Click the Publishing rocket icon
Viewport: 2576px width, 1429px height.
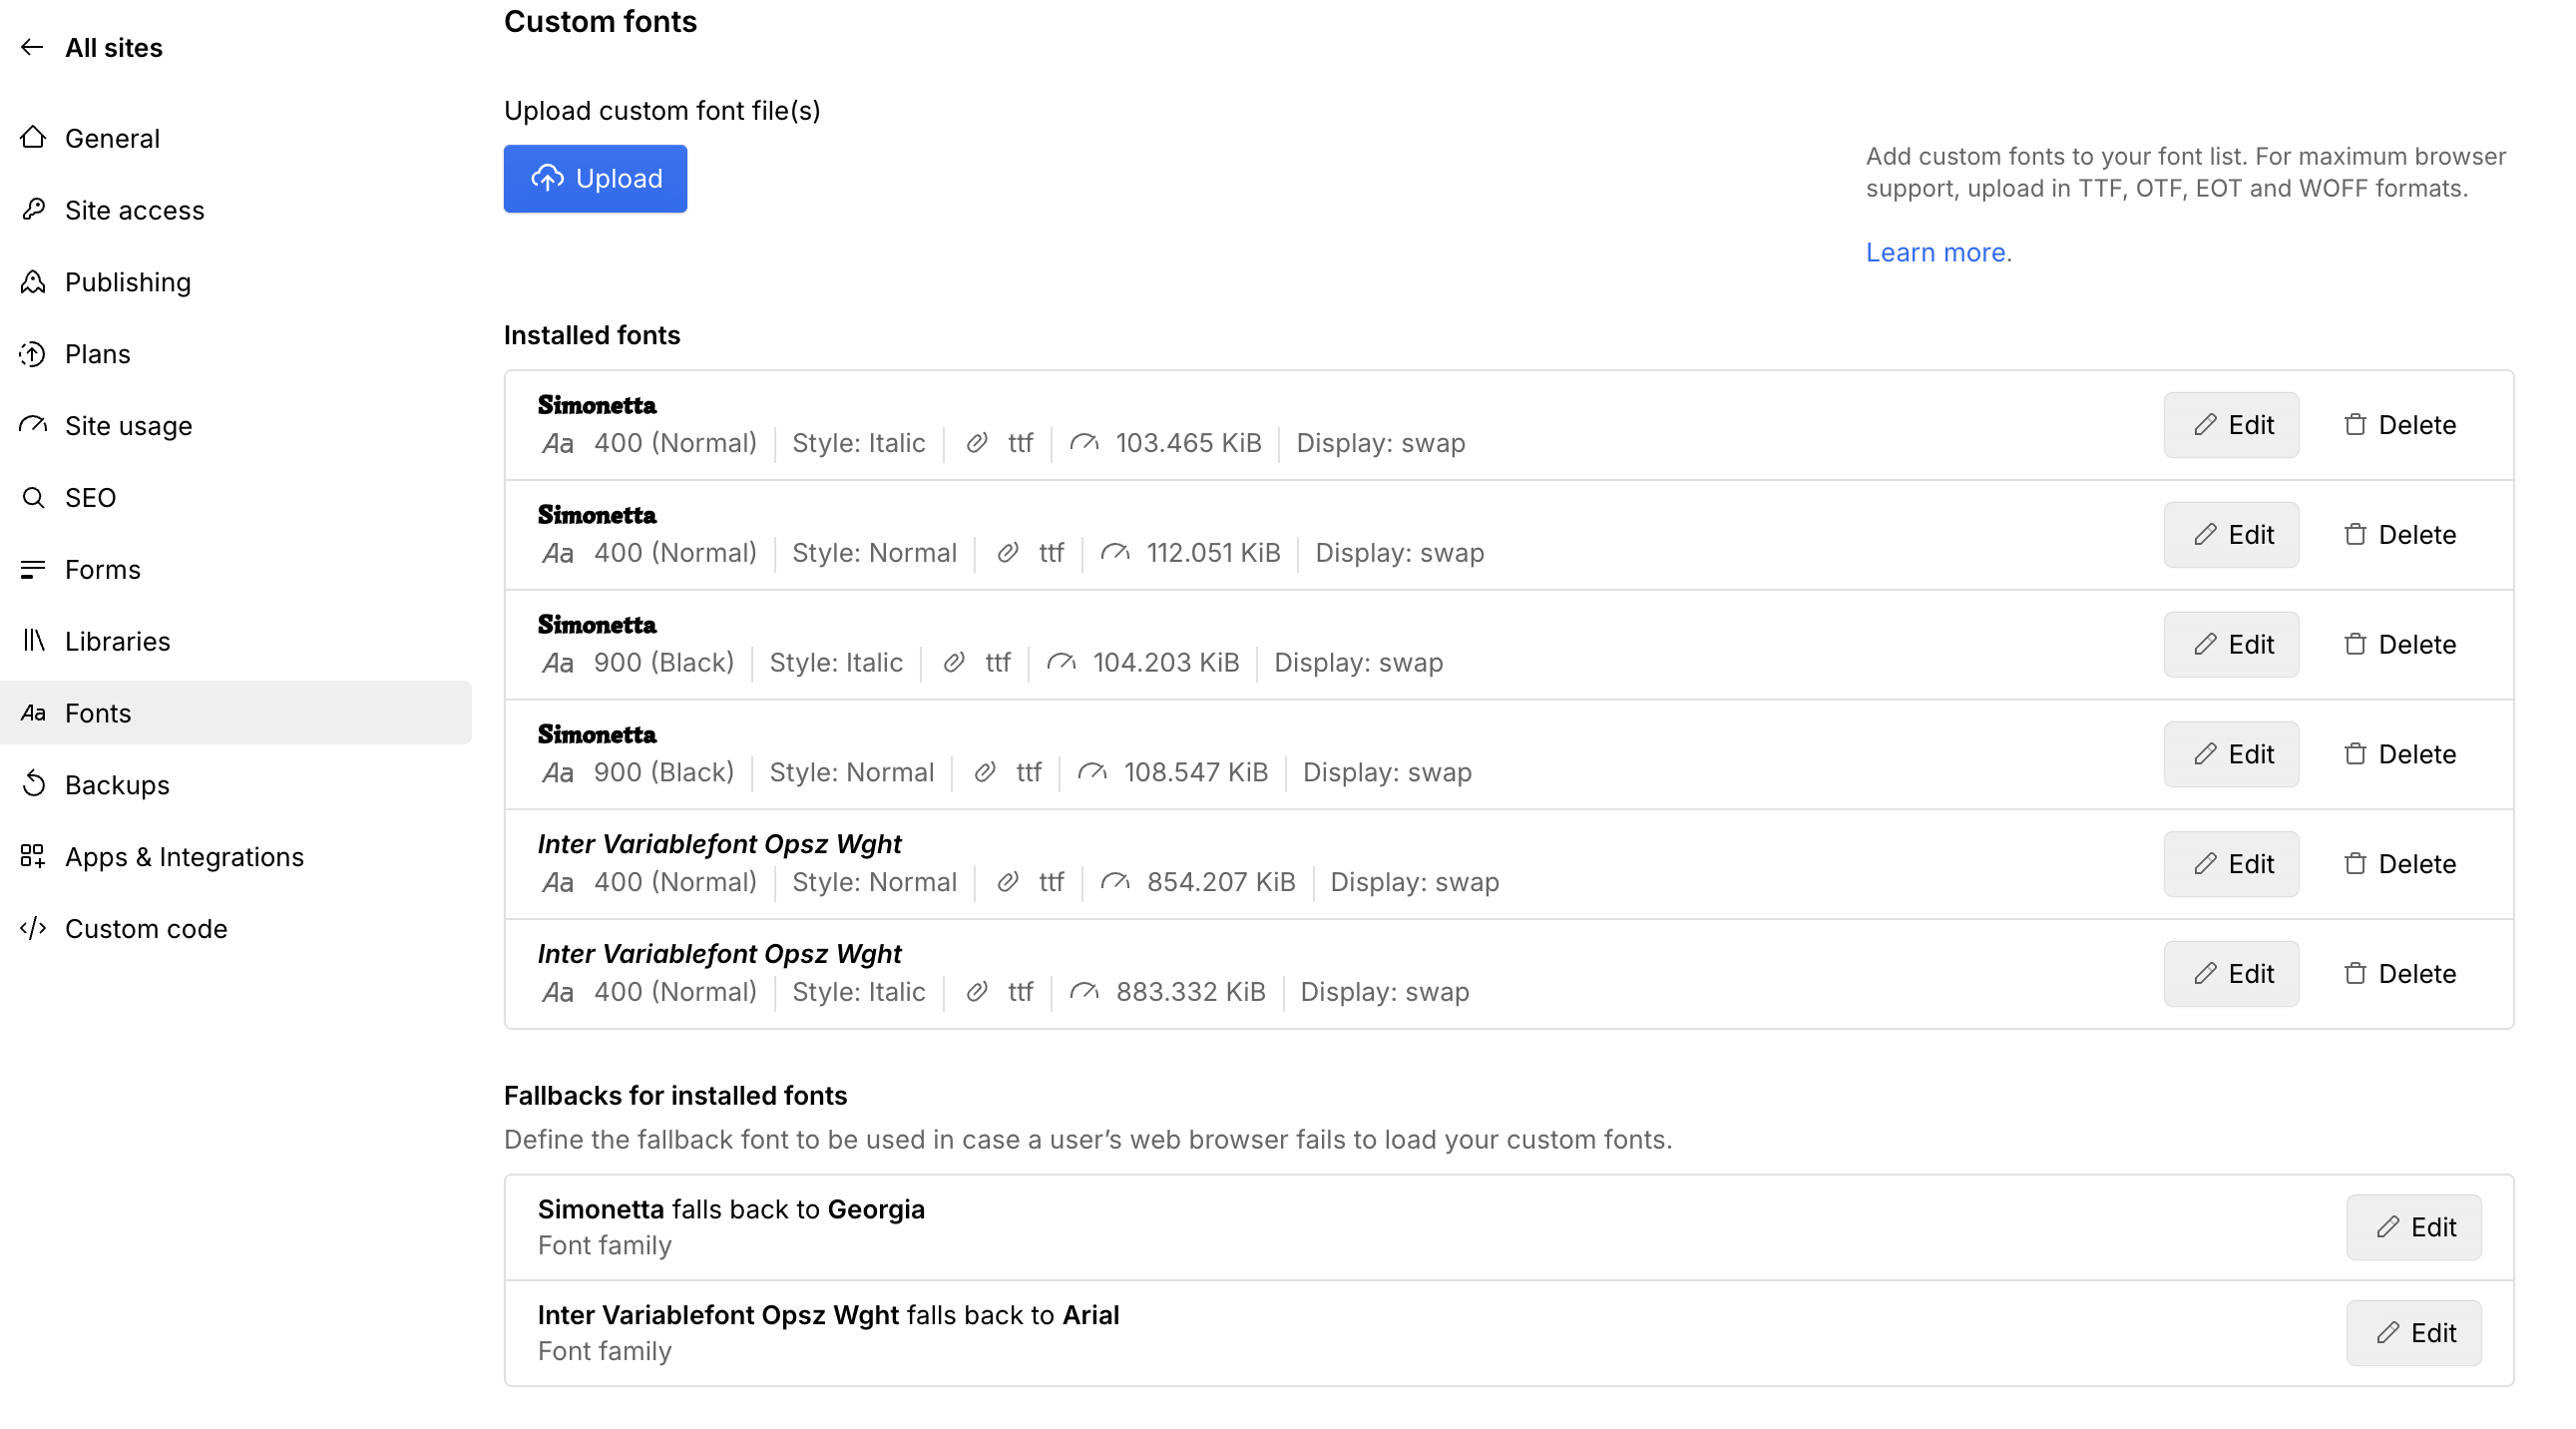33,282
